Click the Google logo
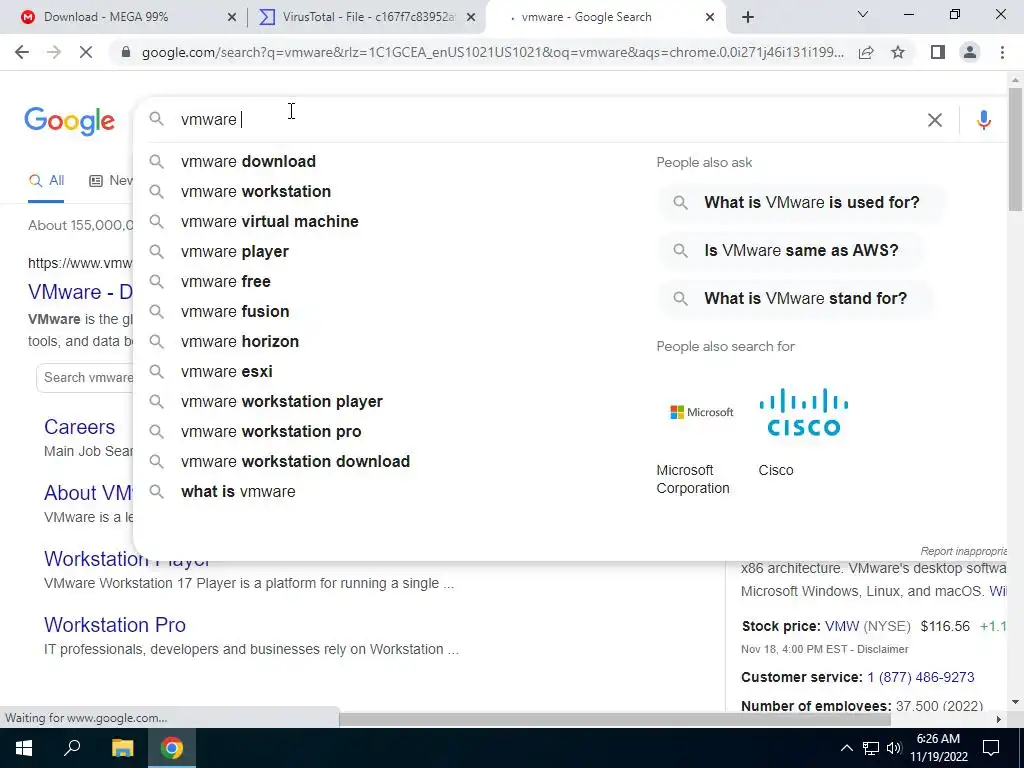Image resolution: width=1024 pixels, height=768 pixels. click(x=70, y=121)
